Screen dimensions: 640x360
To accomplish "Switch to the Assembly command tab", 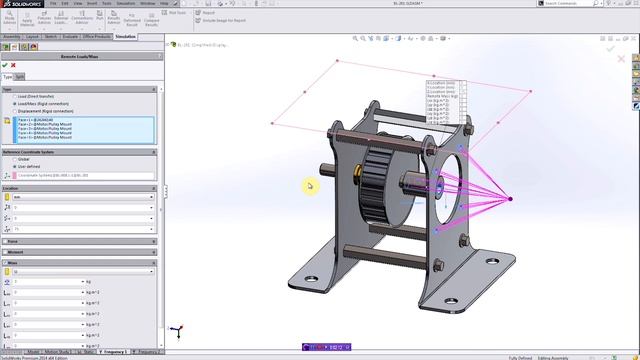I will coord(11,37).
